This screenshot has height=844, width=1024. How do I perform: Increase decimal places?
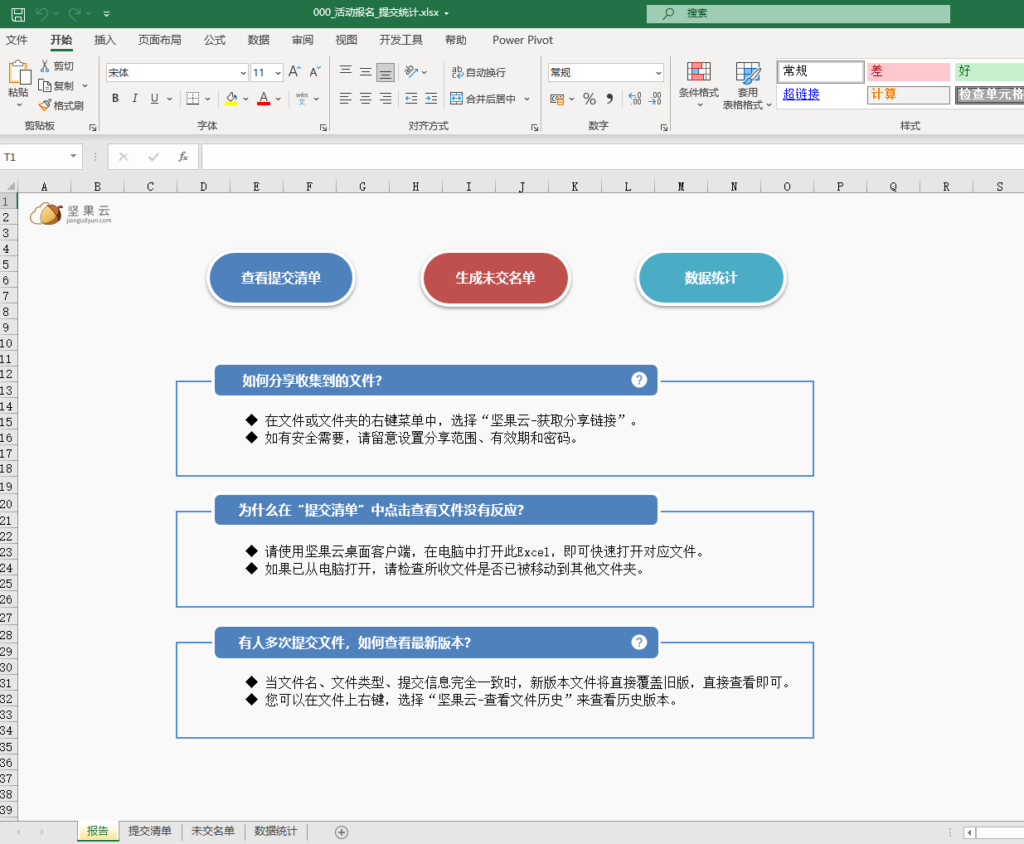[635, 99]
